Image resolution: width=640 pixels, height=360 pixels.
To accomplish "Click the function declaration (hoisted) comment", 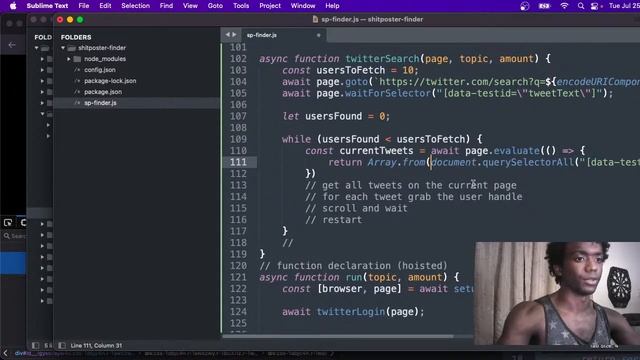I will point(353,266).
